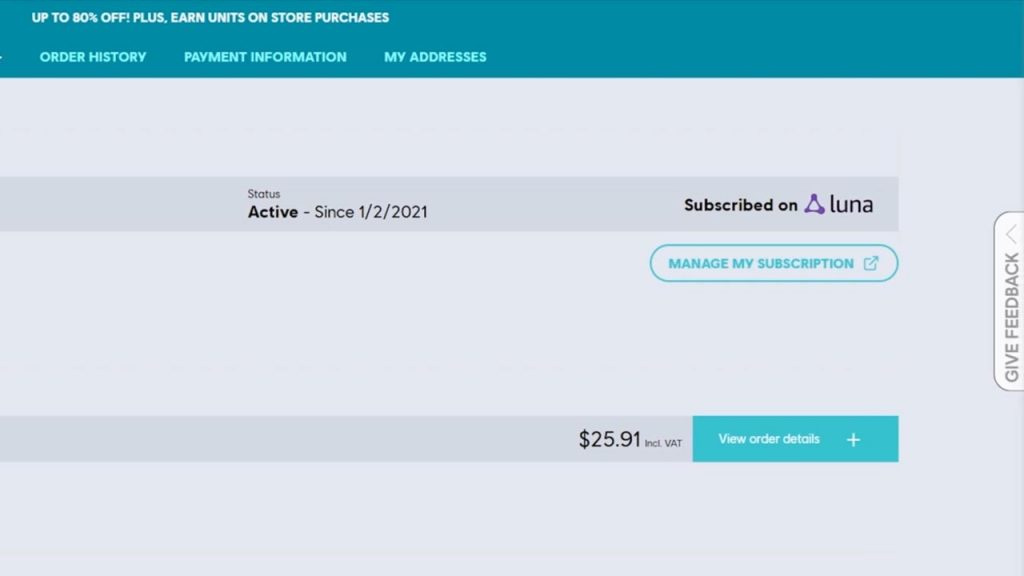This screenshot has height=576, width=1024.
Task: Go to My Addresses tab
Action: [435, 57]
